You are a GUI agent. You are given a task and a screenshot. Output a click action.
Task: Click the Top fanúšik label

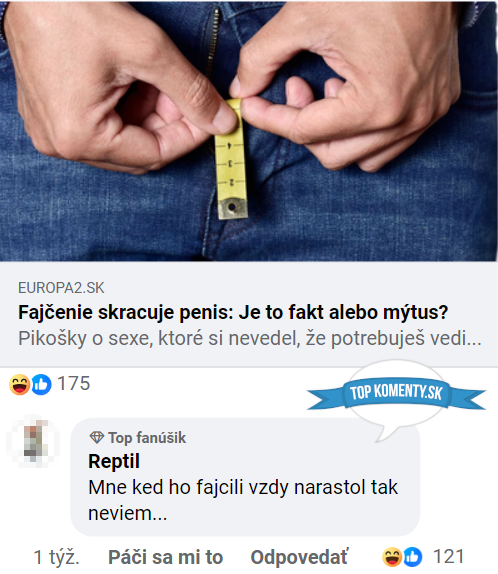(x=147, y=438)
